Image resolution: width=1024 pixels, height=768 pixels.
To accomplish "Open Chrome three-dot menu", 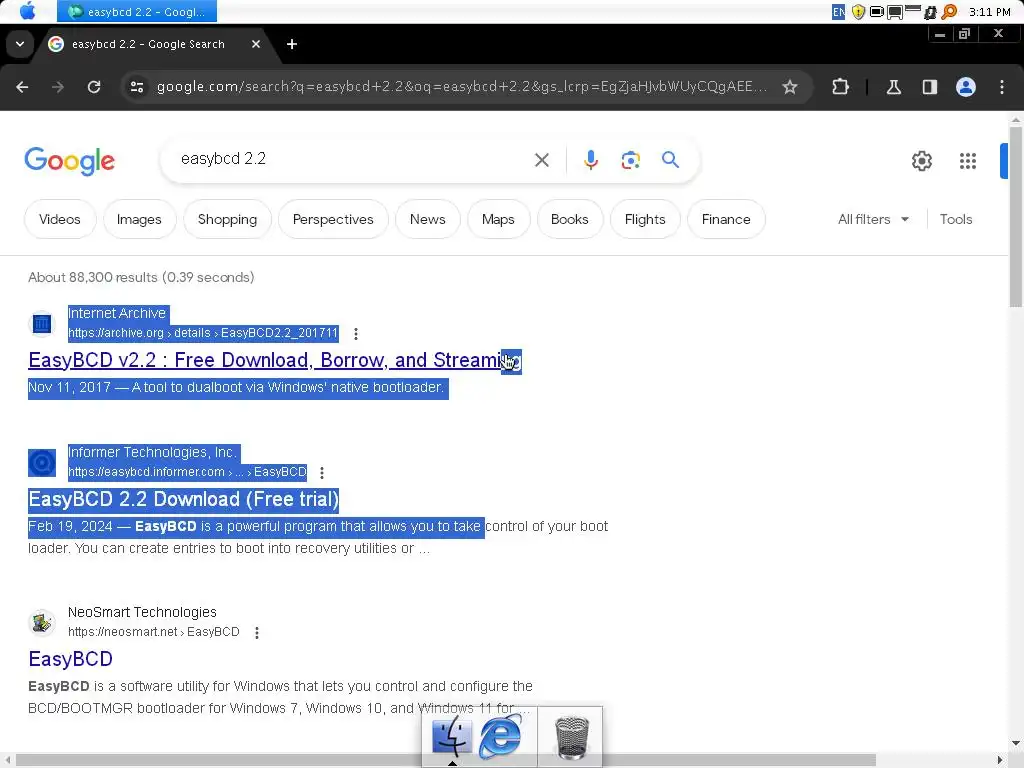I will [1002, 87].
